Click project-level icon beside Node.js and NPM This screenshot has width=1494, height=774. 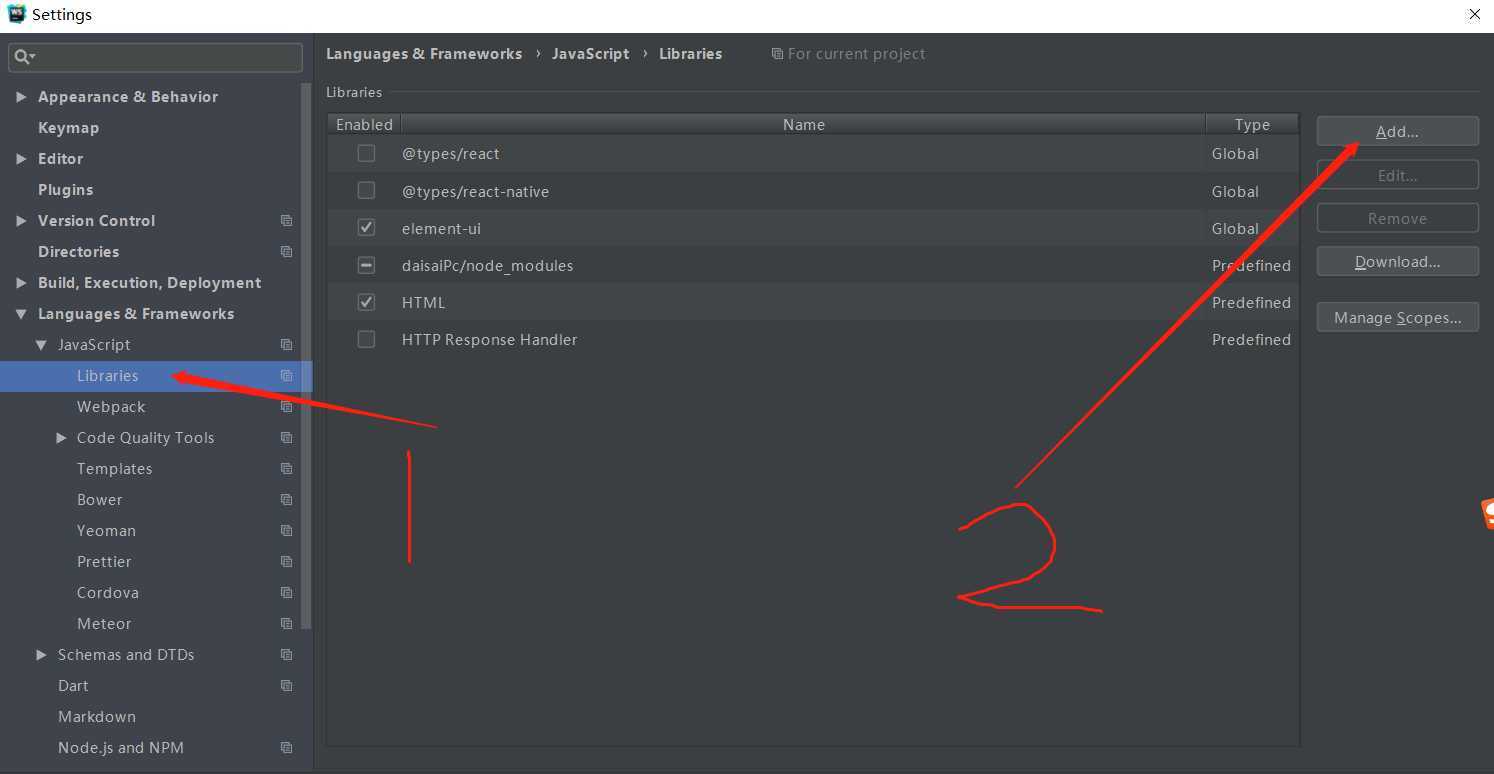point(287,748)
